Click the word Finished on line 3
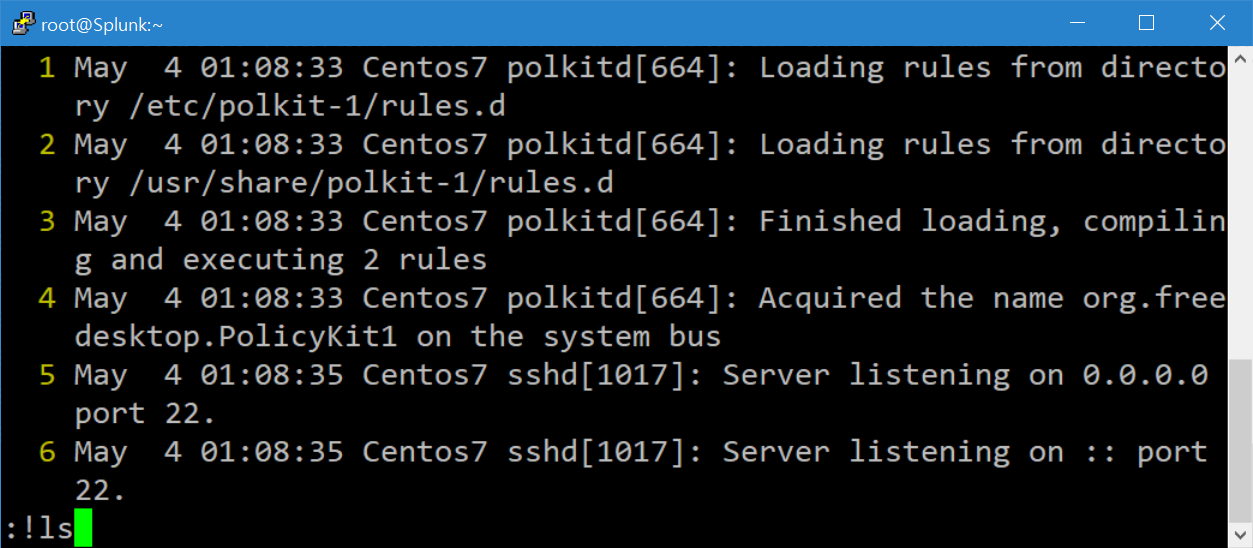Viewport: 1253px width, 548px height. [830, 222]
